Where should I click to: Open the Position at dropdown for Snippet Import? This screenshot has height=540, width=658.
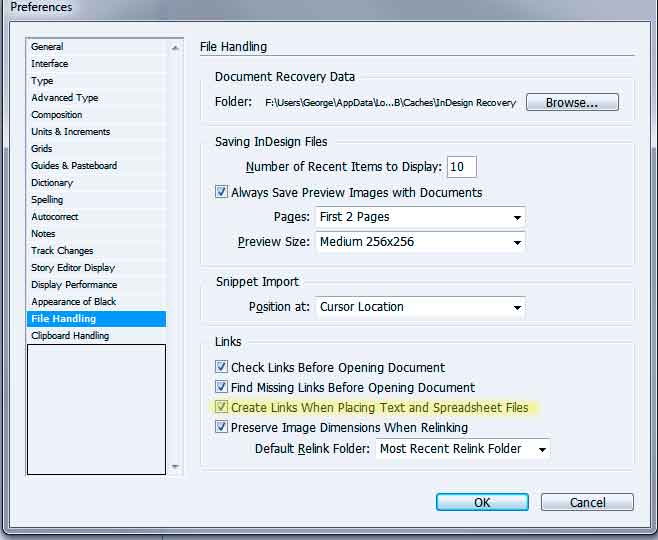click(420, 307)
